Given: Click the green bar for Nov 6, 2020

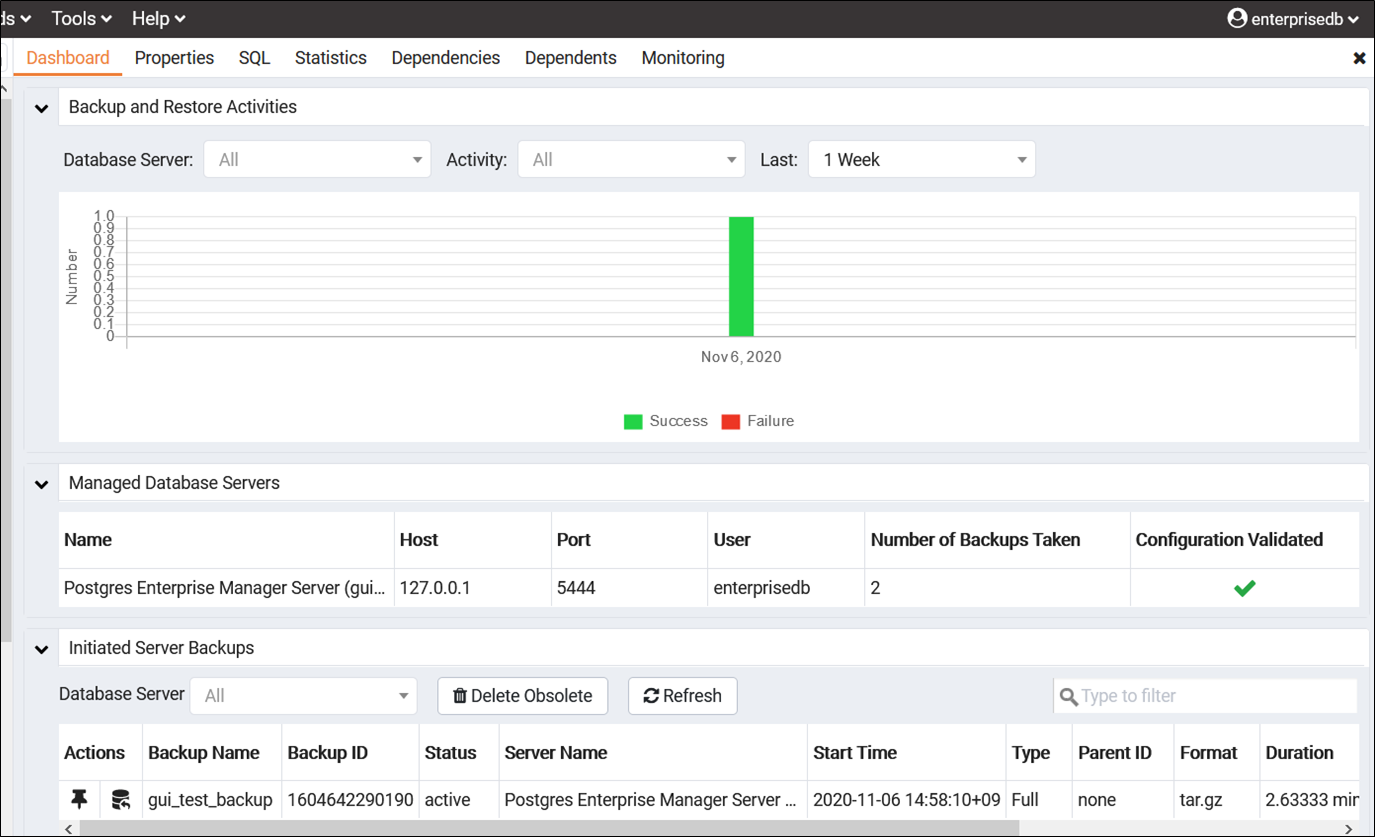Looking at the screenshot, I should pos(741,276).
